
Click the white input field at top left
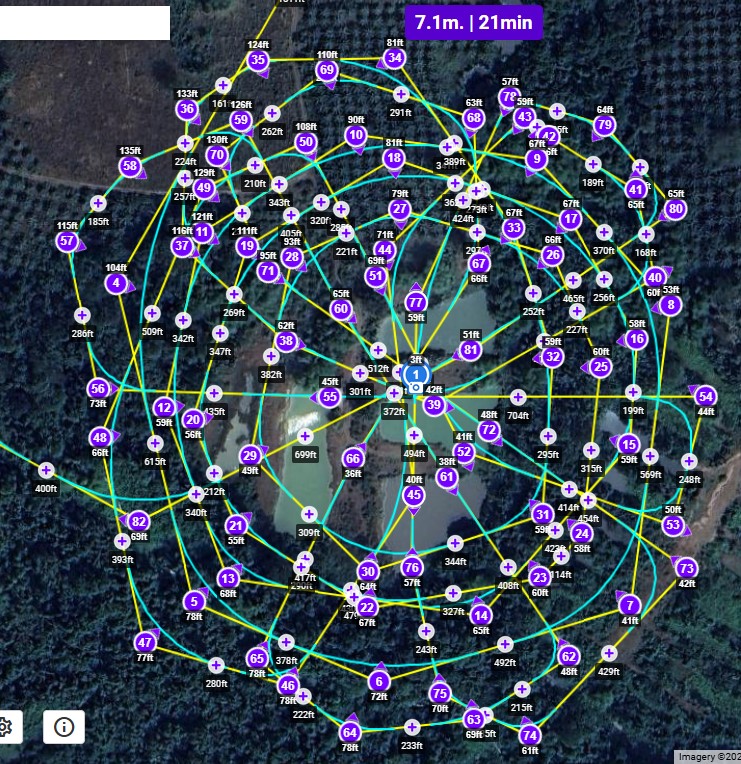coord(85,22)
